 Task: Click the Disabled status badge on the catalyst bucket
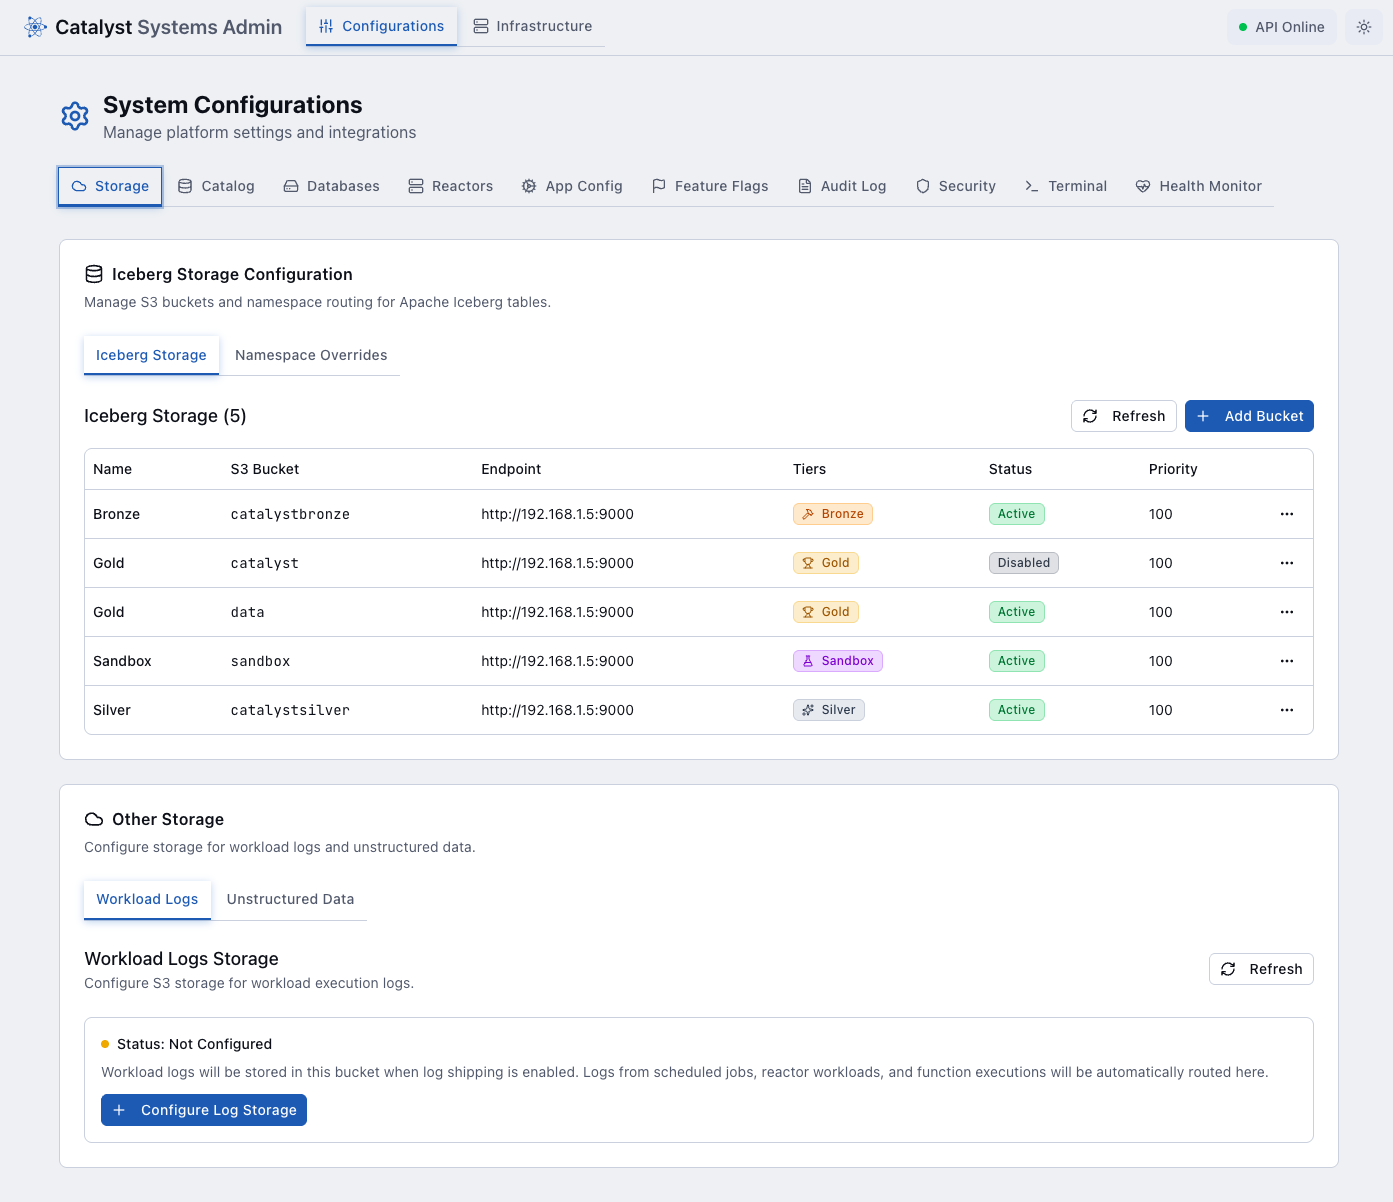coord(1024,563)
